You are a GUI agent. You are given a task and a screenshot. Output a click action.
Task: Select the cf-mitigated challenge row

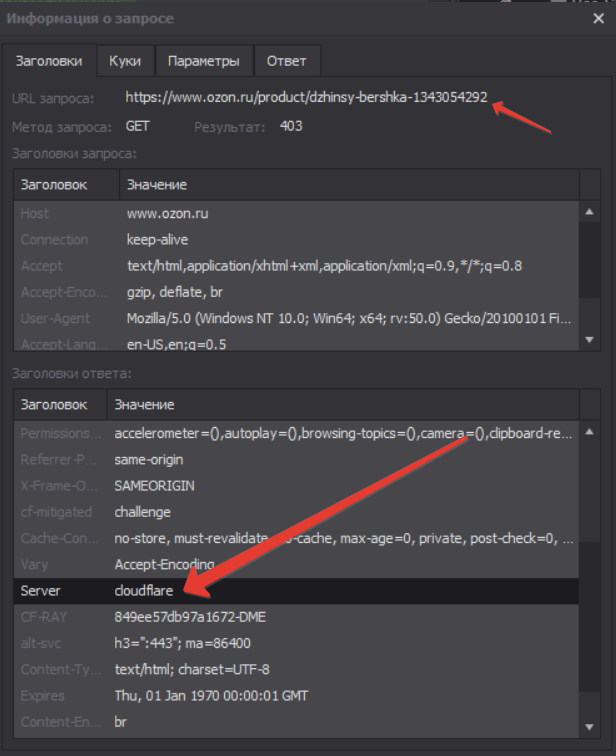point(296,512)
